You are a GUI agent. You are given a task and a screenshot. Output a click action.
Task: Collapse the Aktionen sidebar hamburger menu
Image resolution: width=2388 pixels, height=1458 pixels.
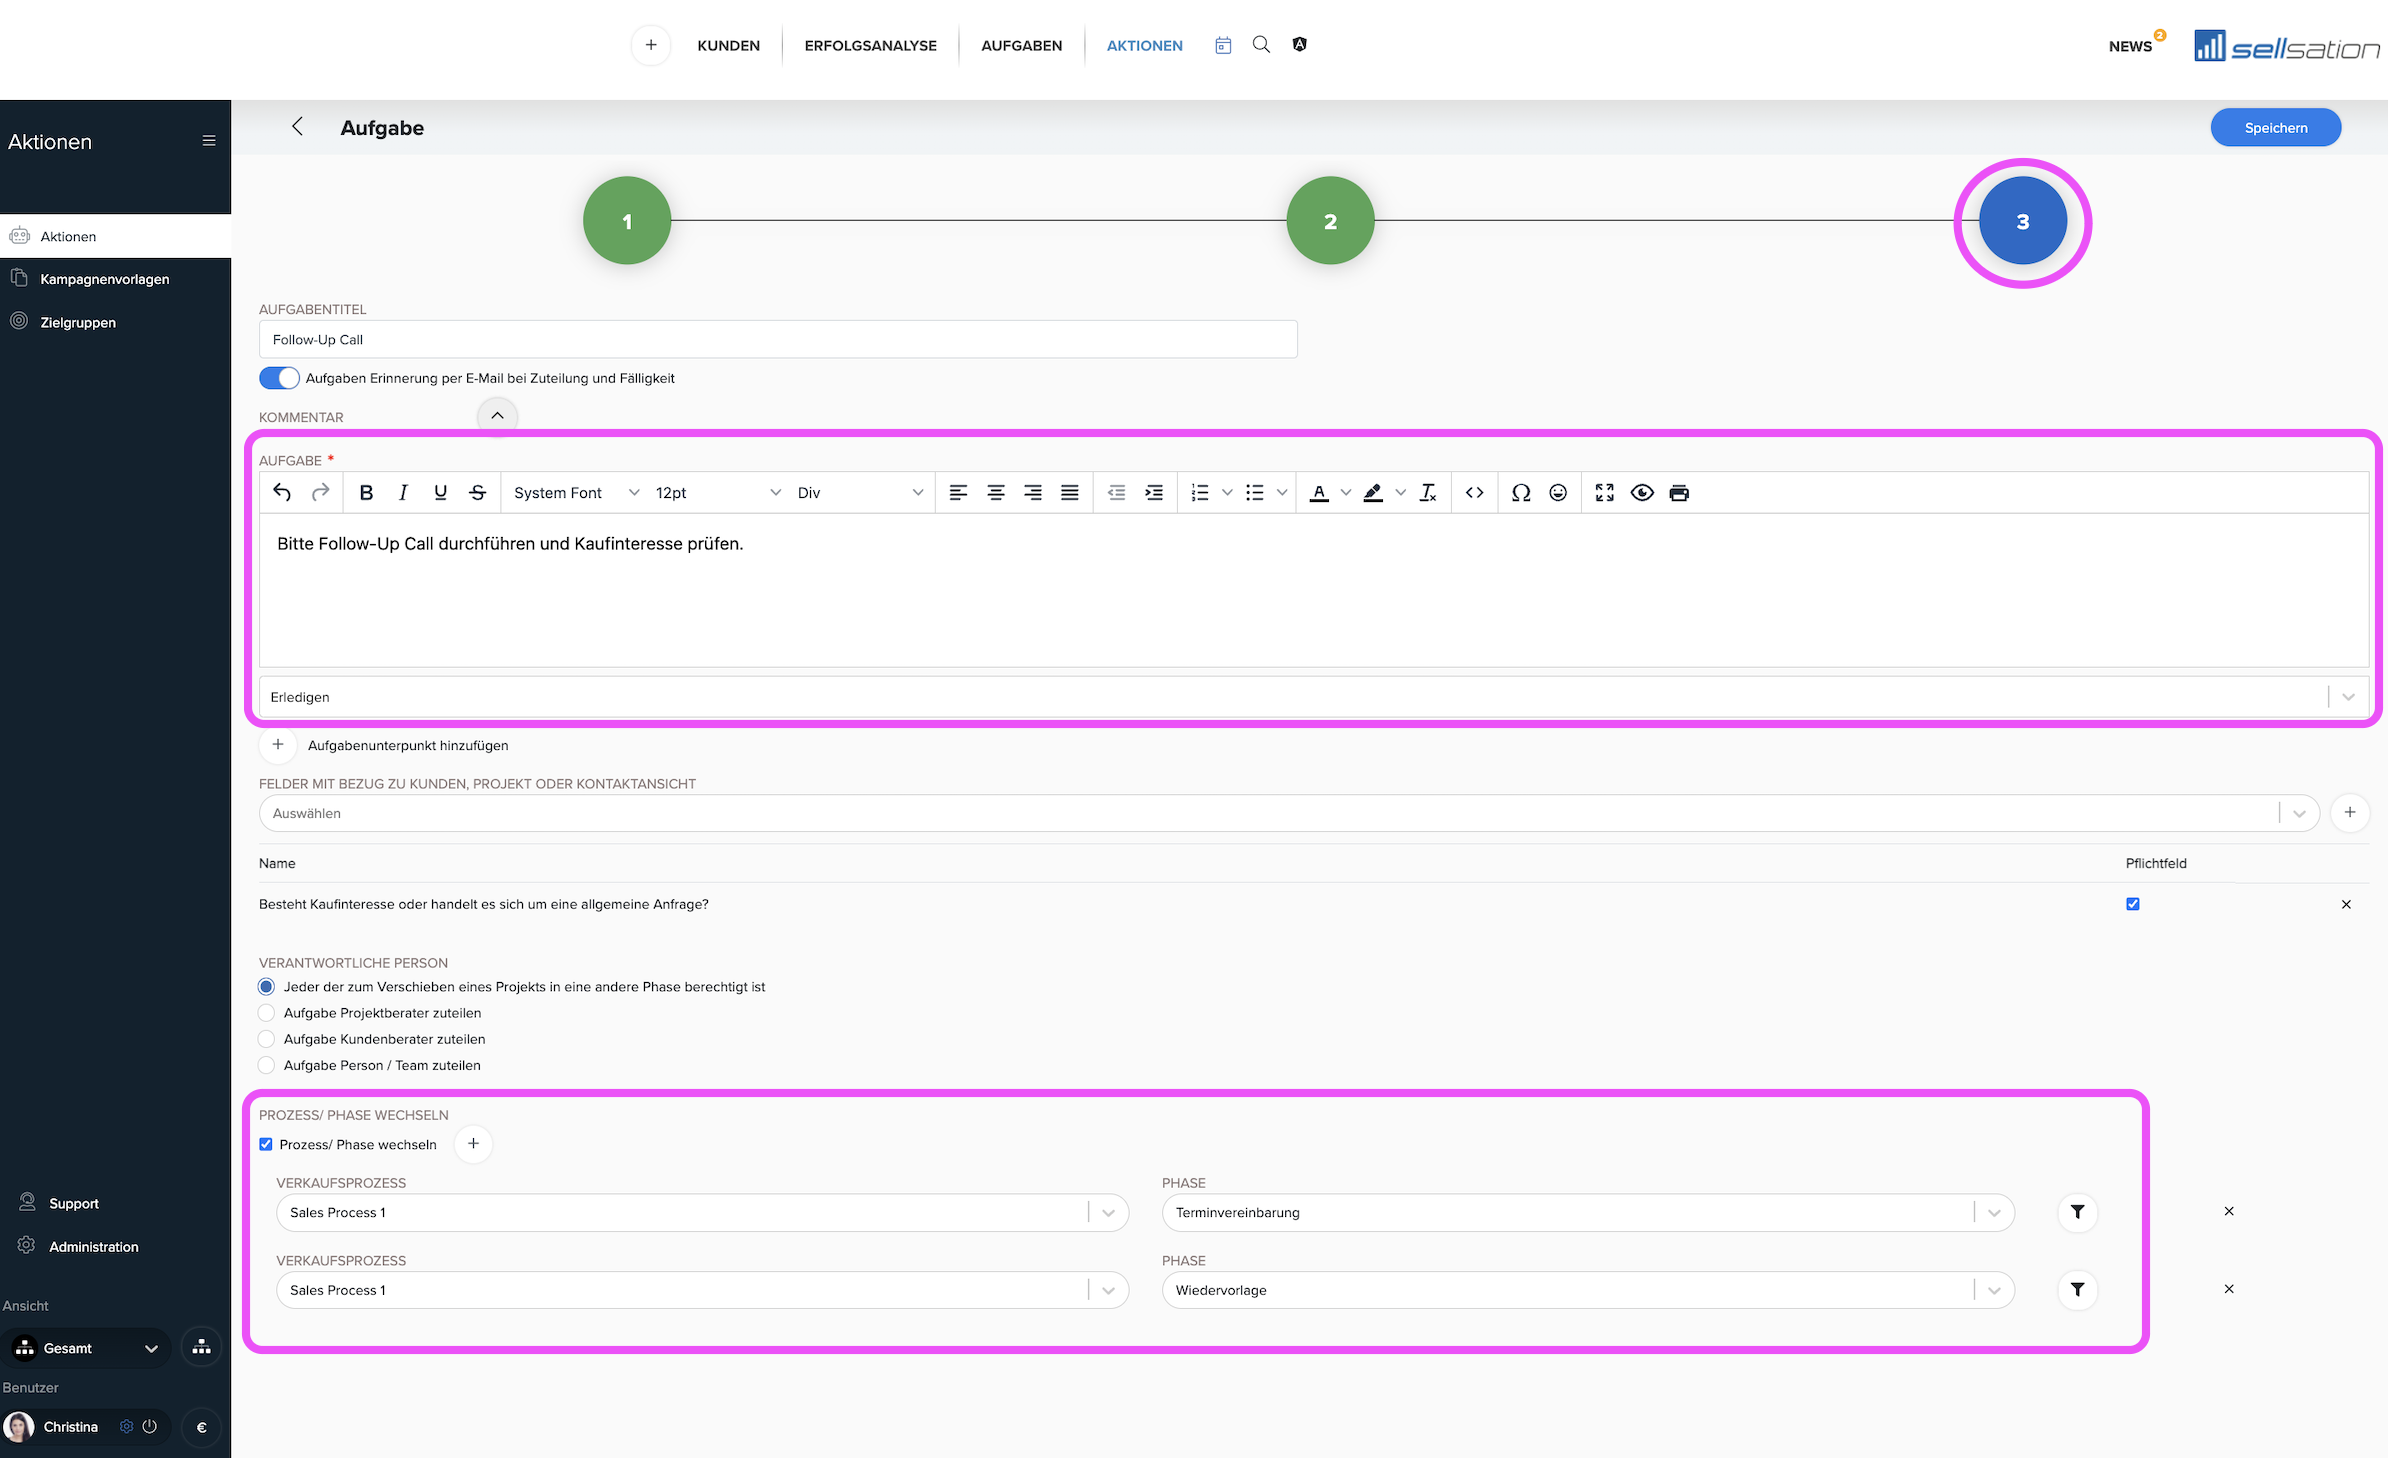point(209,141)
